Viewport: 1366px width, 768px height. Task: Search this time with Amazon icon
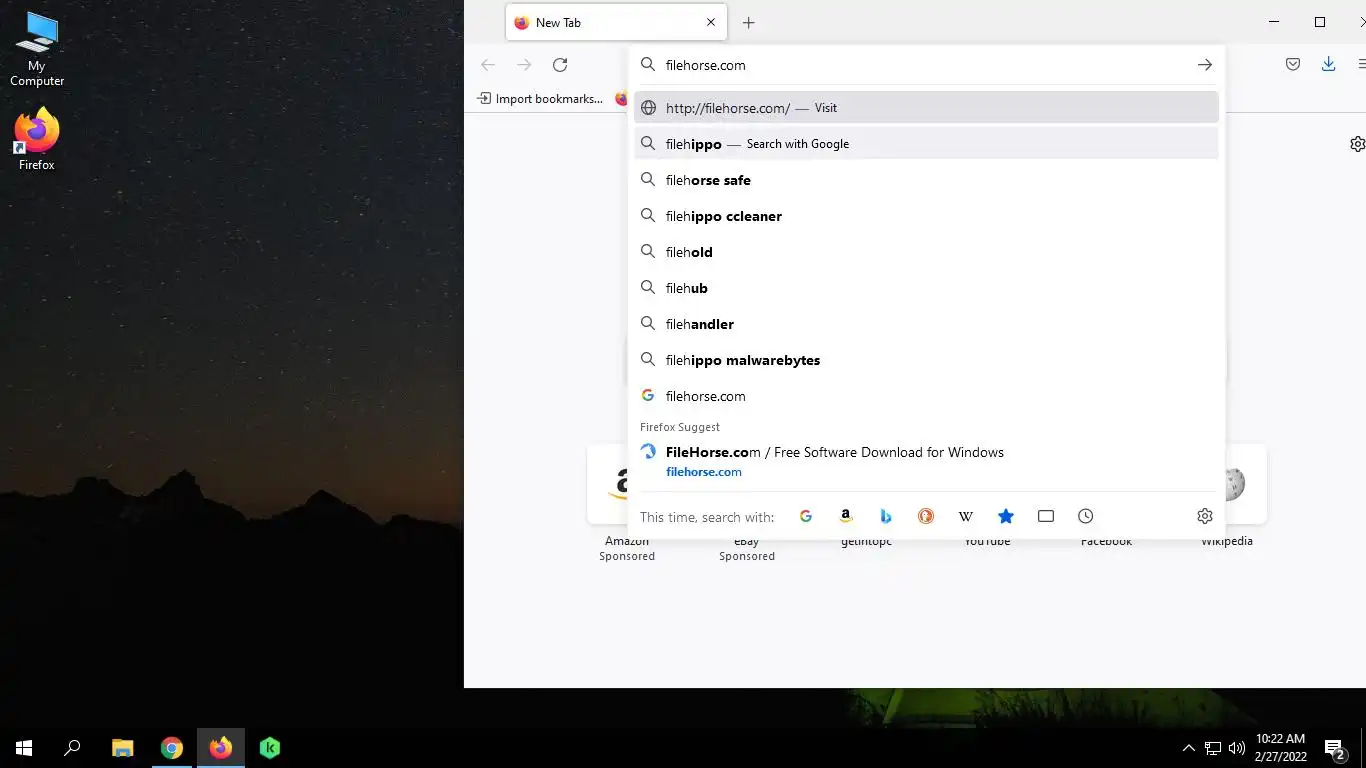(846, 516)
